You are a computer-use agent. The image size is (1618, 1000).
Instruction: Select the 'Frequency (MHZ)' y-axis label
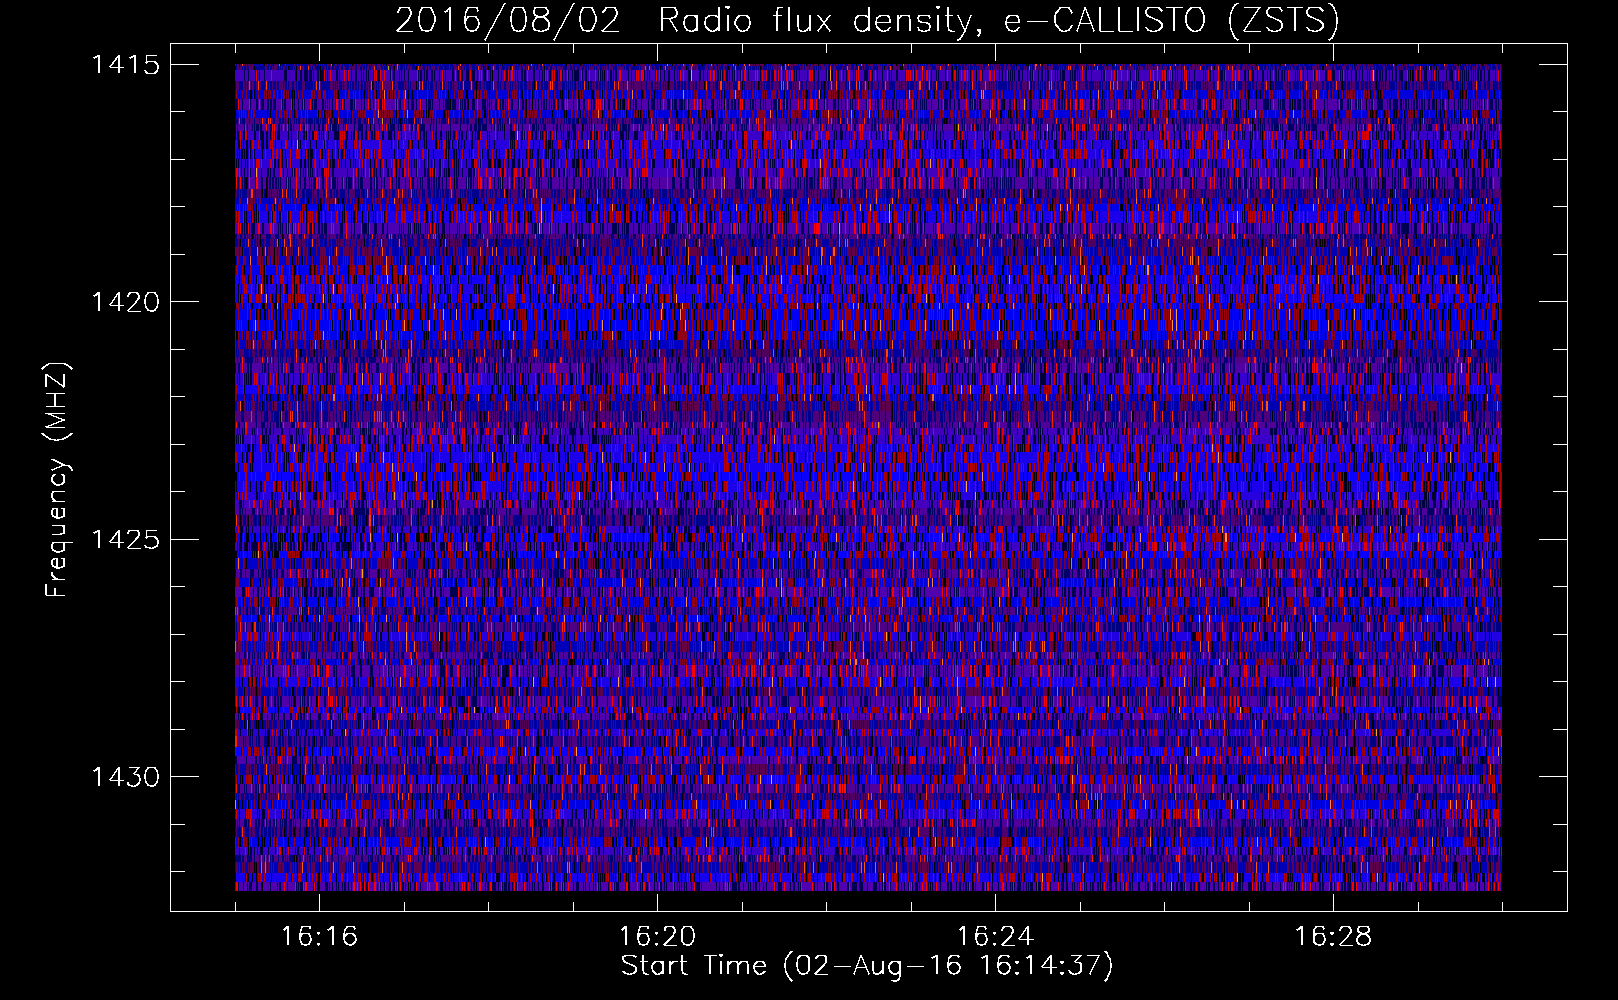pyautogui.click(x=57, y=479)
